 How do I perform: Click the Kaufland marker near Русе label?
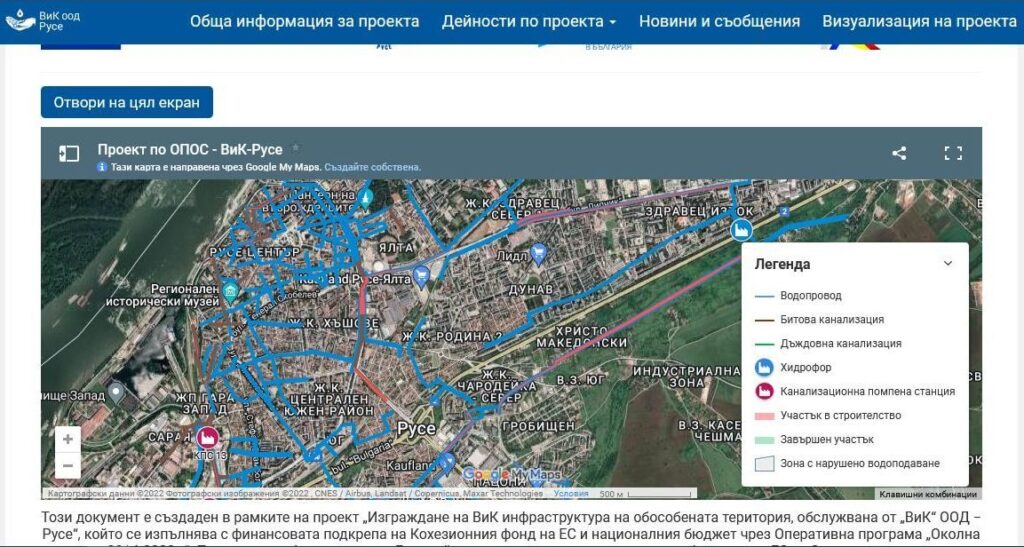447,463
